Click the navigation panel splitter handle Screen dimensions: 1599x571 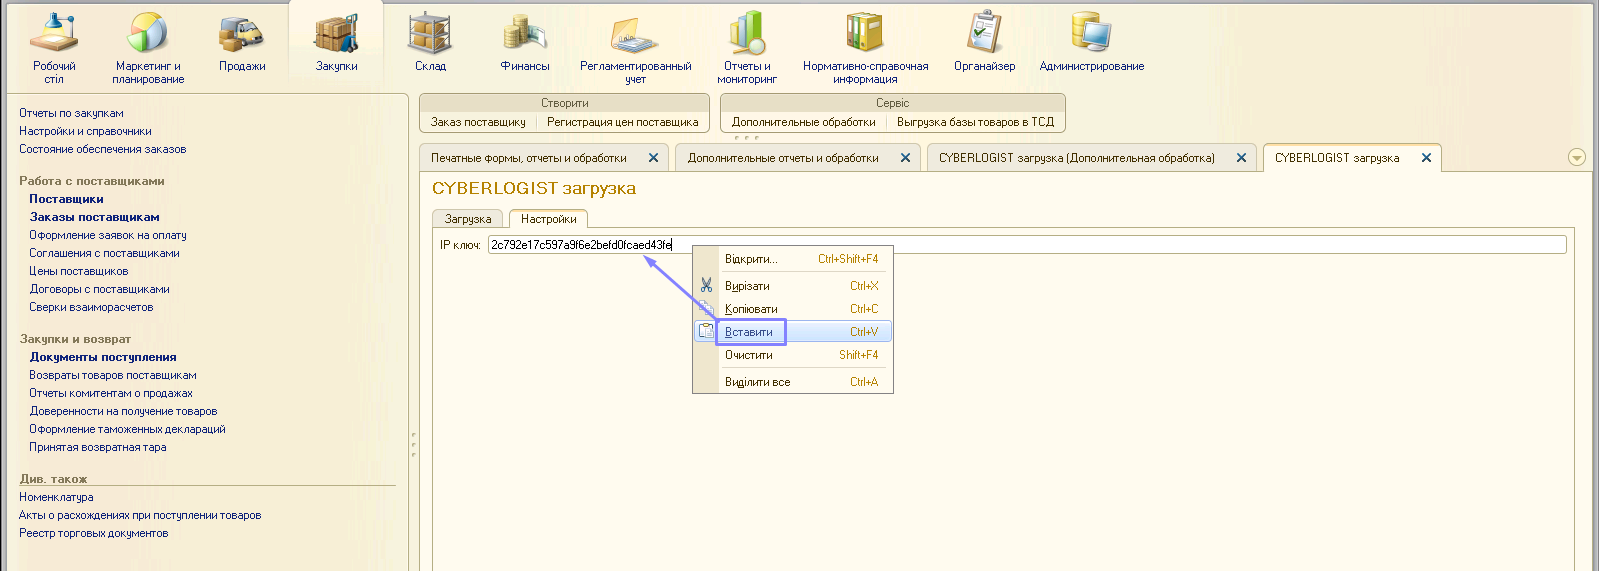[x=413, y=445]
